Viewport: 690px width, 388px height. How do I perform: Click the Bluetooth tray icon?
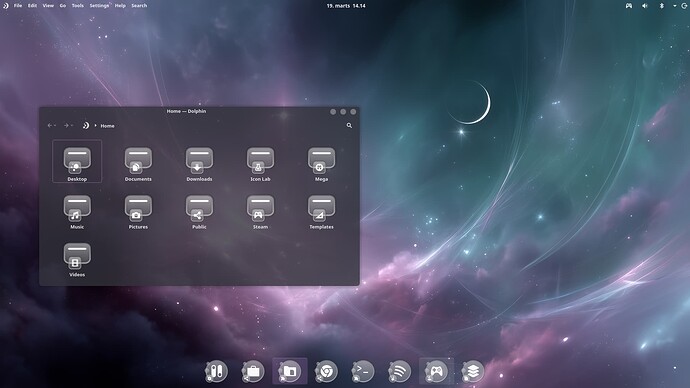661,6
